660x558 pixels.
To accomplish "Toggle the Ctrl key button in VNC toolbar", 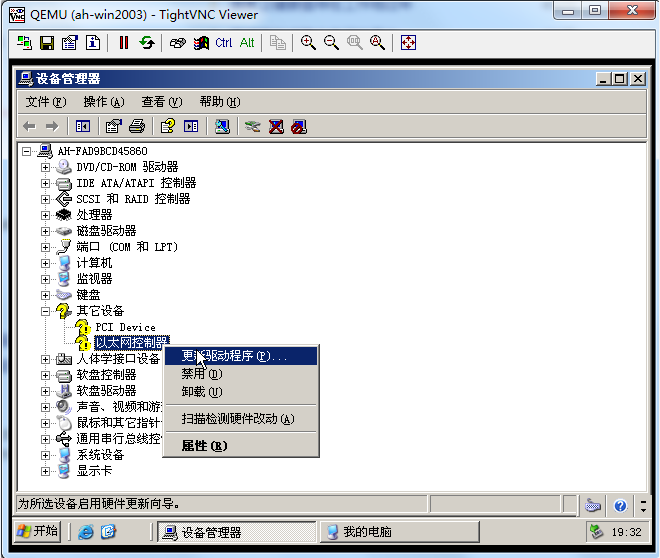I will click(224, 43).
